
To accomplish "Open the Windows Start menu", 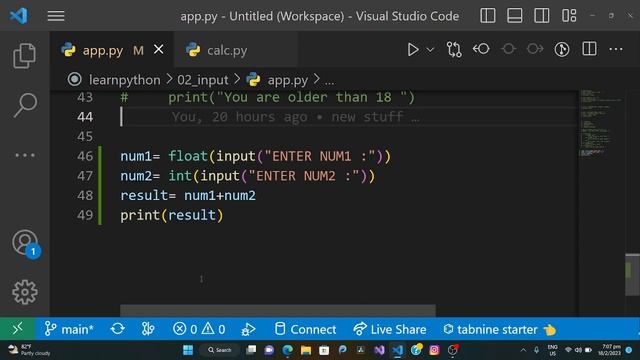I will coord(188,350).
